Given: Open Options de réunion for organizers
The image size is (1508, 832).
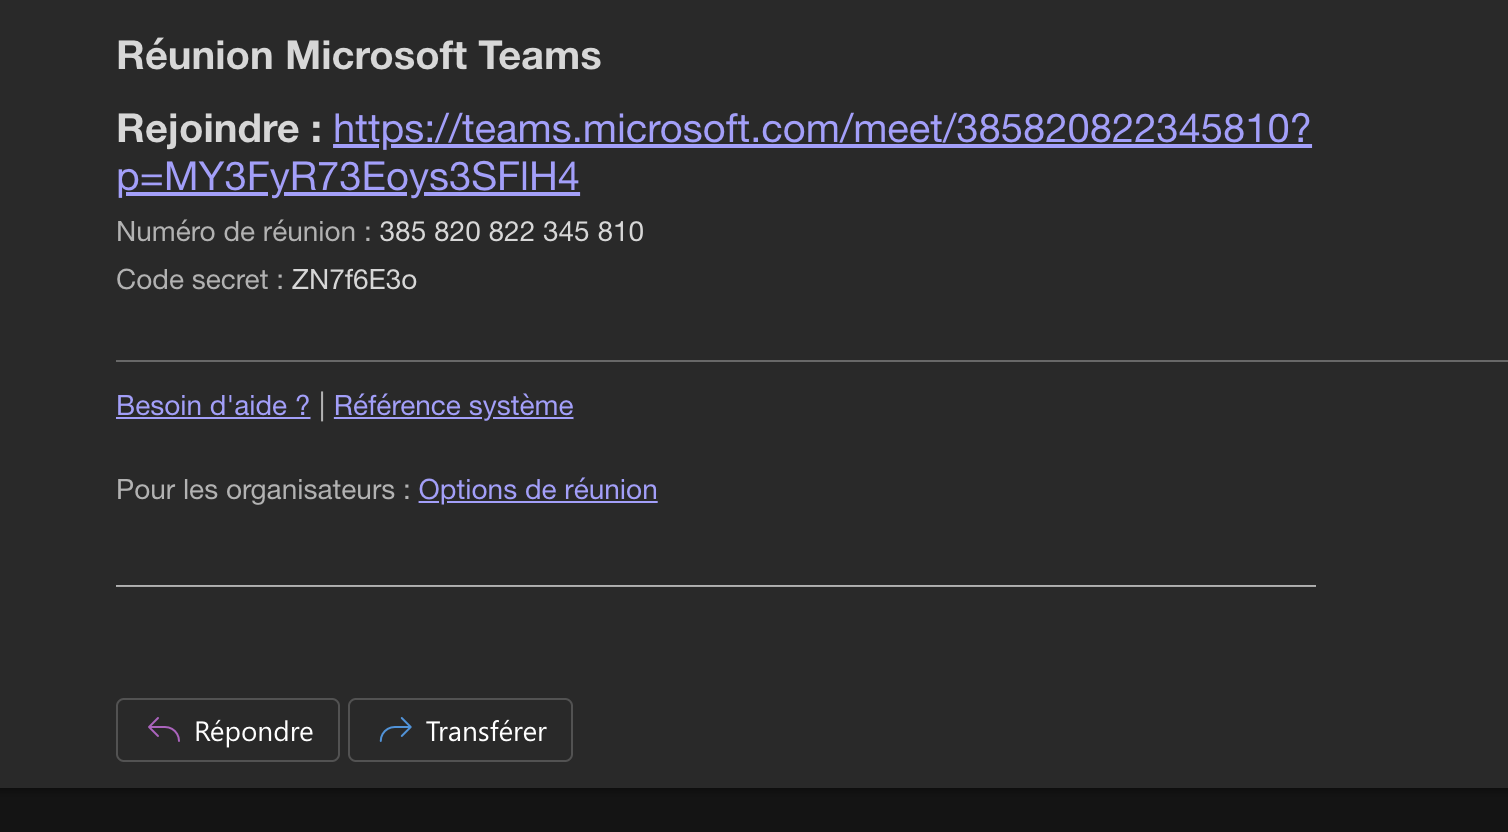Looking at the screenshot, I should click(537, 490).
